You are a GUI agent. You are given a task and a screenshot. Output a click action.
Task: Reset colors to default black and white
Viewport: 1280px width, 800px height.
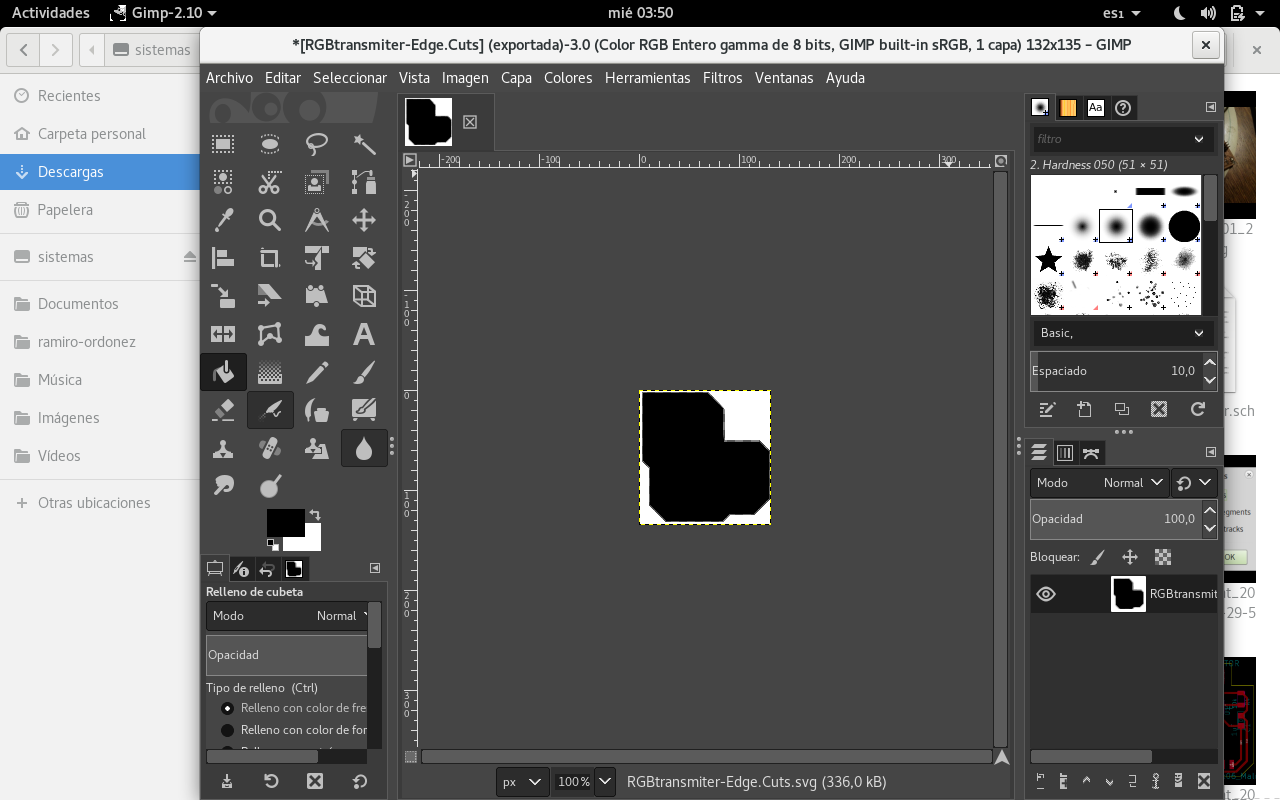pyautogui.click(x=273, y=545)
